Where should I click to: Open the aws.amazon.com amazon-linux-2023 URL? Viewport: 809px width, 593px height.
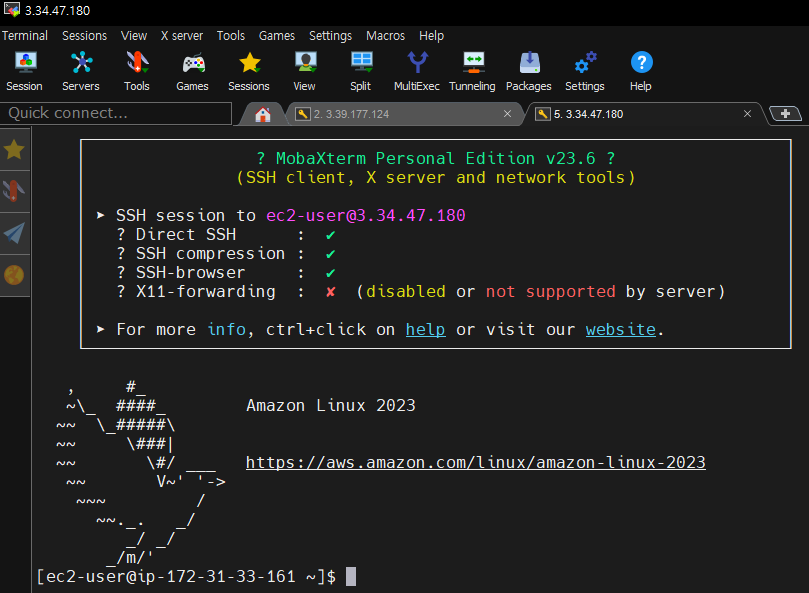[476, 462]
